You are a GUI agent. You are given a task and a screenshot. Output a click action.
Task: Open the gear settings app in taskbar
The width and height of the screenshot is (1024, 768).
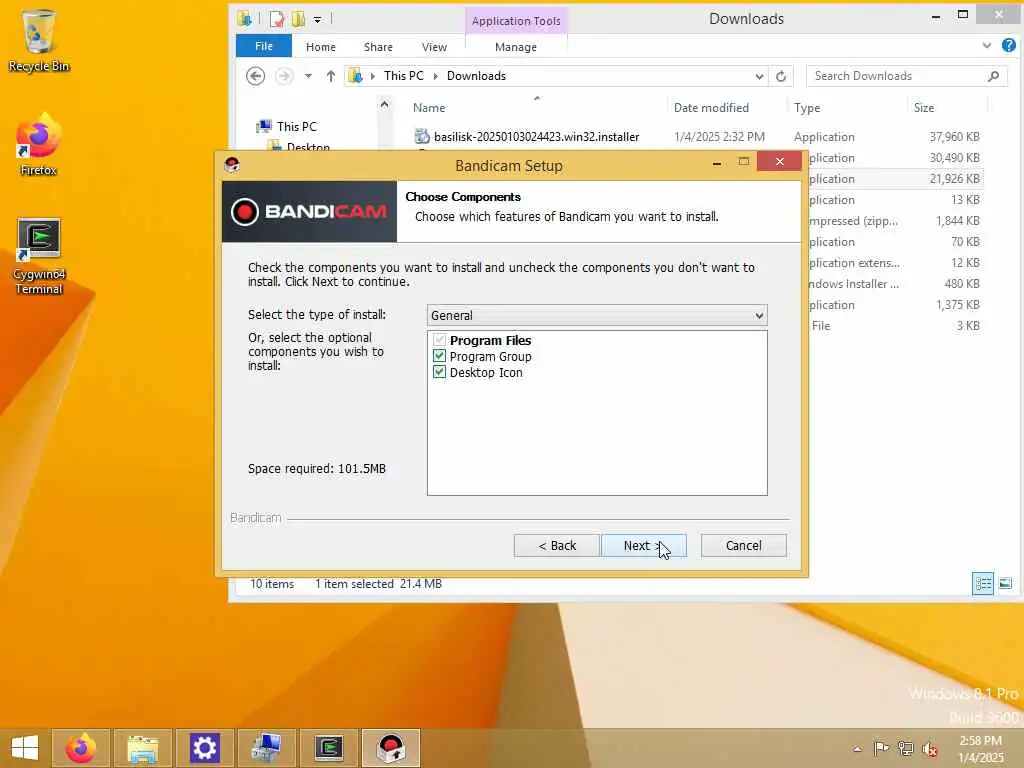click(x=204, y=748)
